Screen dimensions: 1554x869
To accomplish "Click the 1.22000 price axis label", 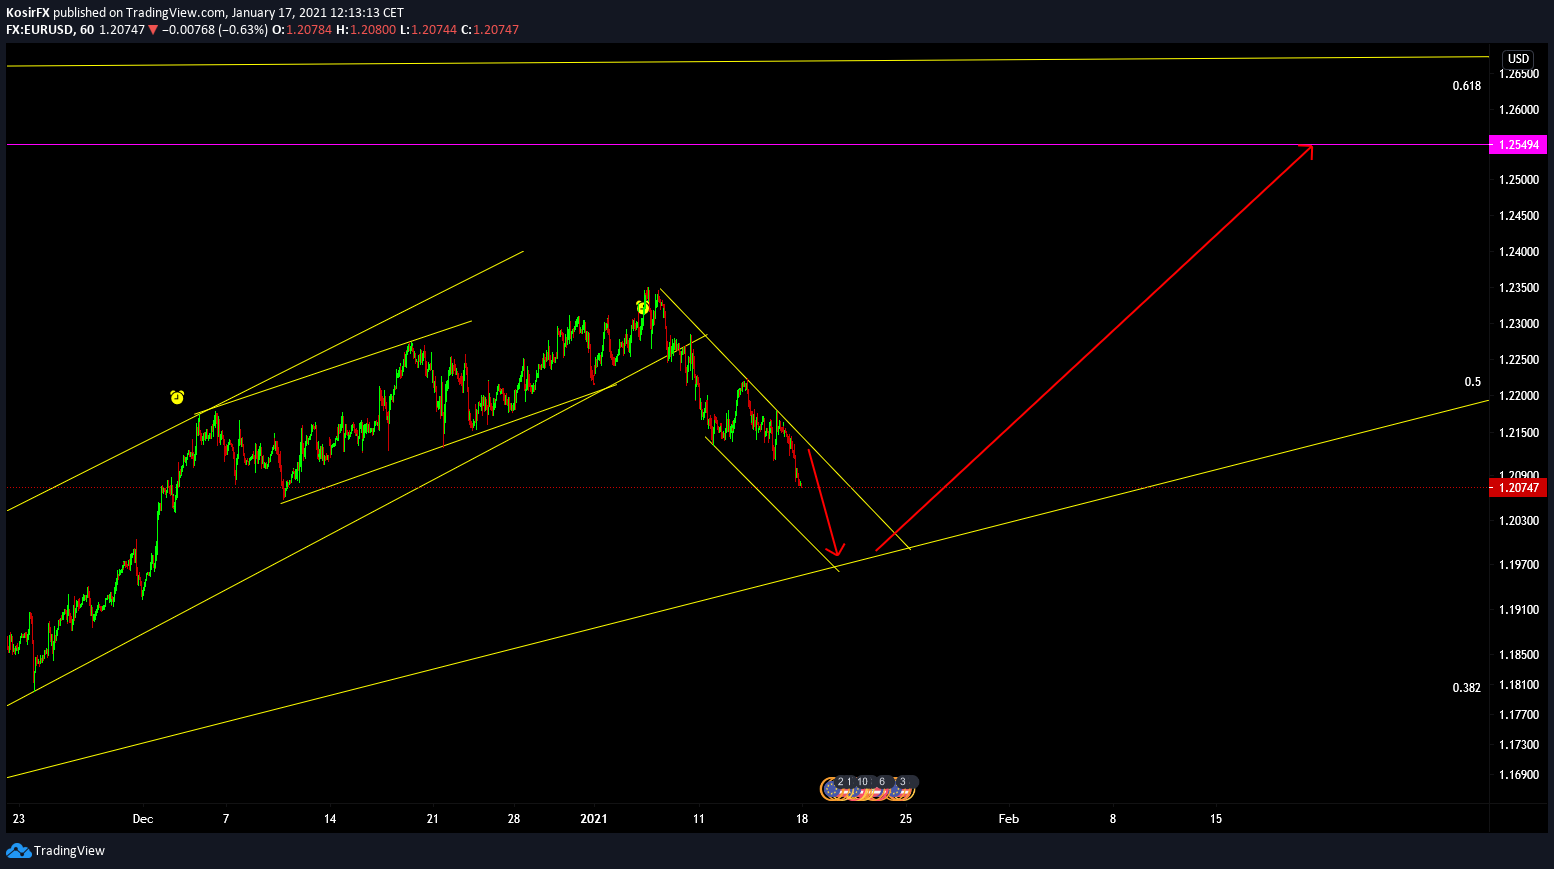I will 1519,396.
